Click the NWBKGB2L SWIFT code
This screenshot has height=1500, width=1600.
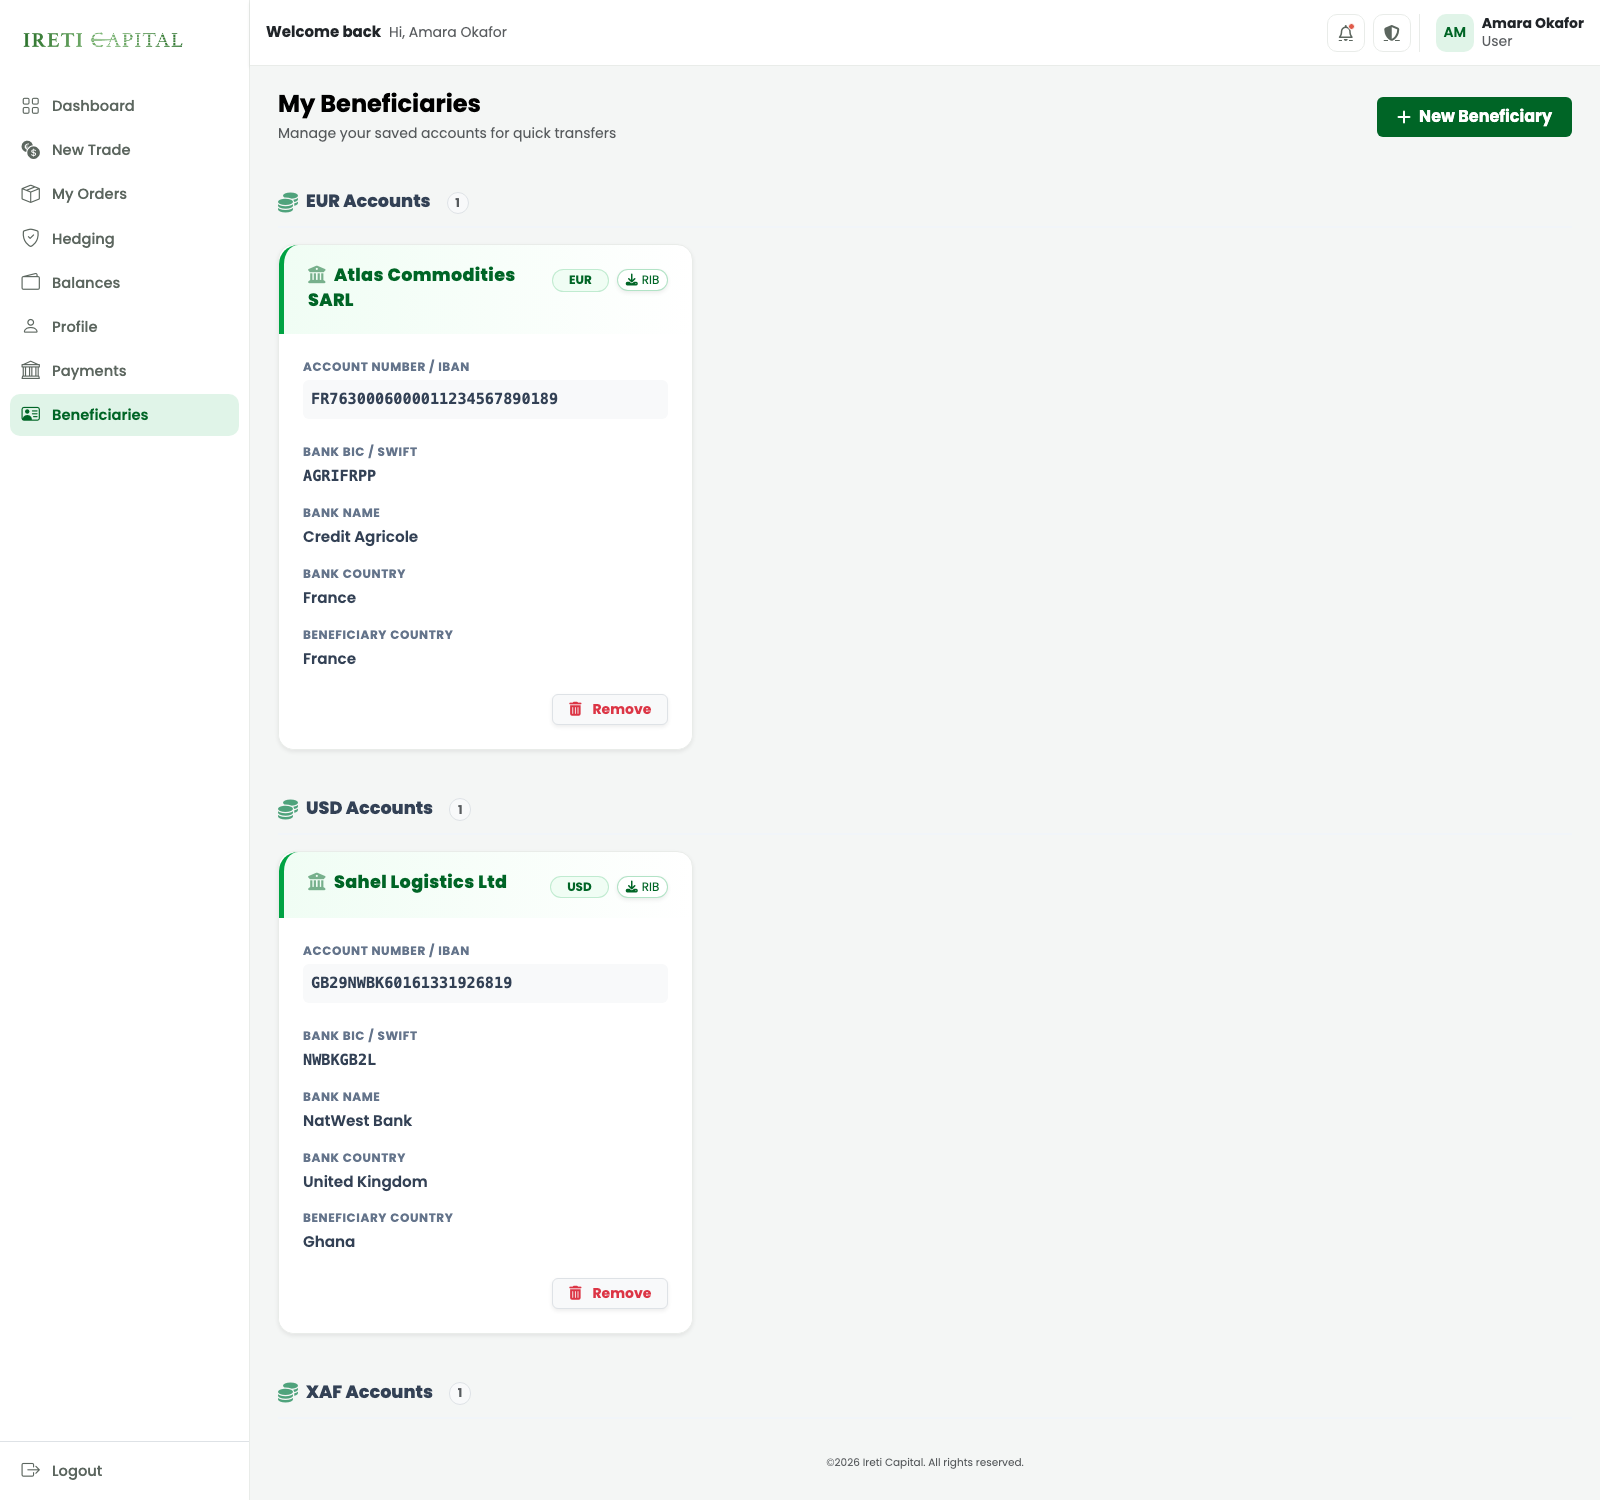[x=340, y=1060]
